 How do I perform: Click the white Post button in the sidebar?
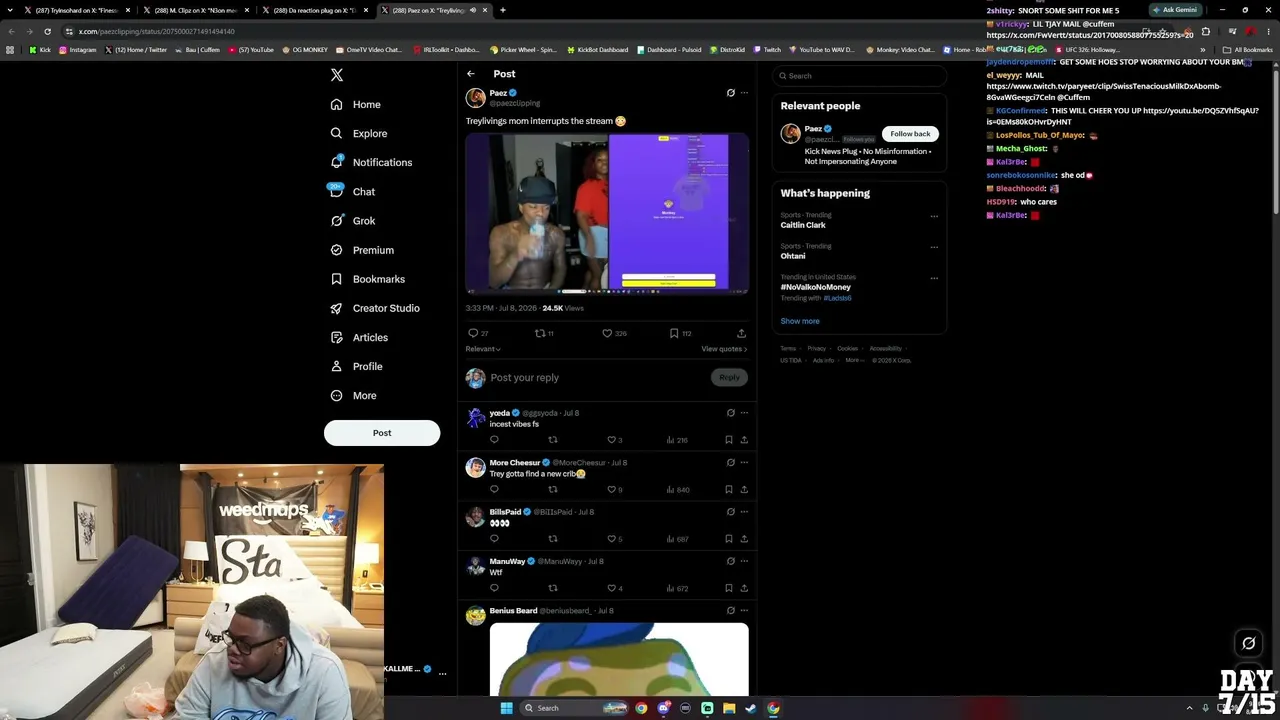coord(382,433)
